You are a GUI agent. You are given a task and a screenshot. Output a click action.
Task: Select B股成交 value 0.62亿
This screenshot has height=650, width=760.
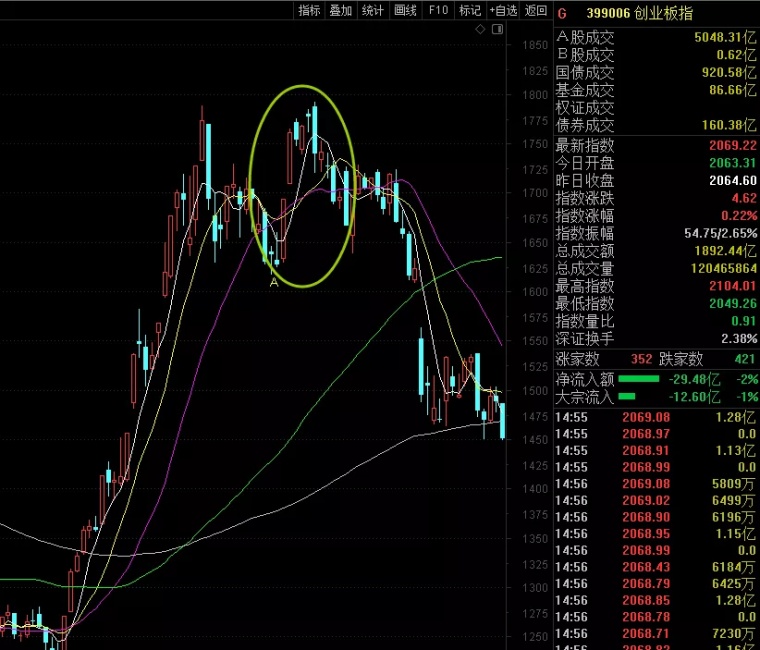[x=736, y=55]
